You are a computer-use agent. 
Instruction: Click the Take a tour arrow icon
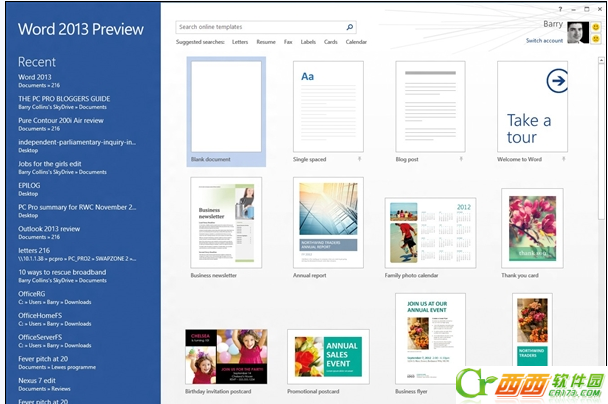(557, 81)
